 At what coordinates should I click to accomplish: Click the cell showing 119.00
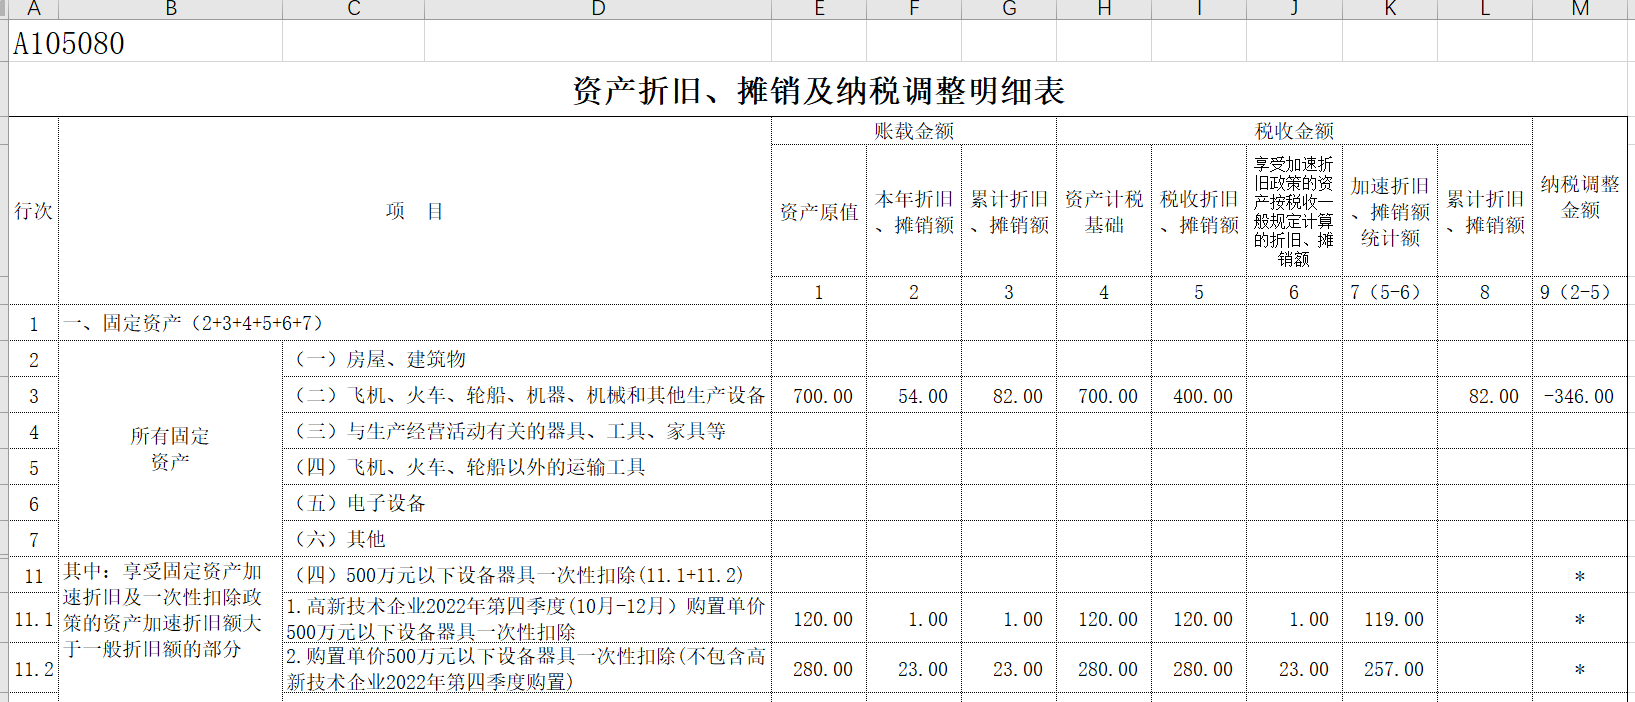[x=1389, y=620]
